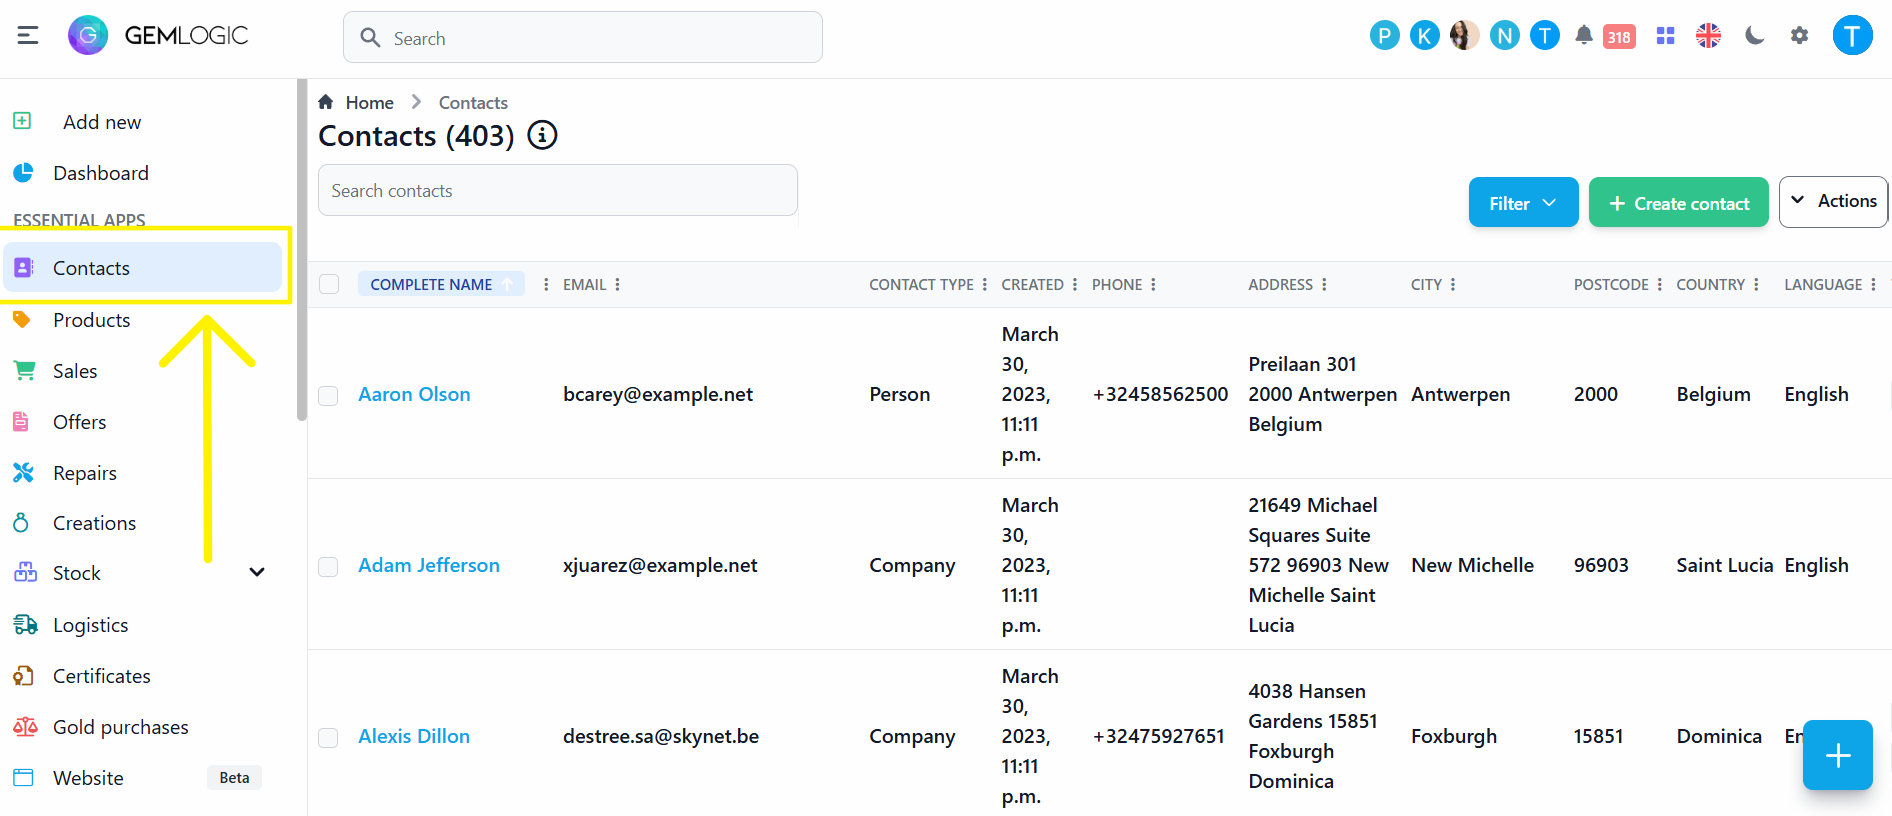The height and width of the screenshot is (816, 1892).
Task: Focus the Search contacts field
Action: [558, 190]
